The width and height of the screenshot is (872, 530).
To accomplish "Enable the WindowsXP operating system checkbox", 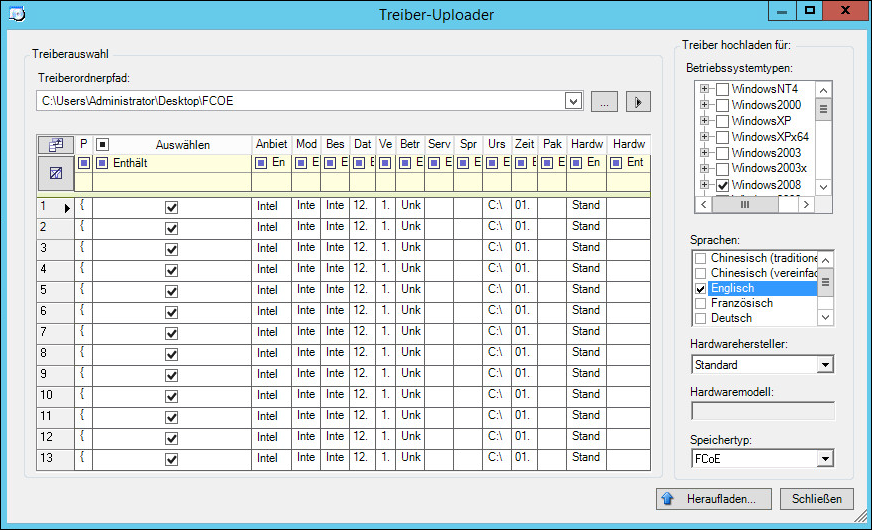I will click(722, 121).
